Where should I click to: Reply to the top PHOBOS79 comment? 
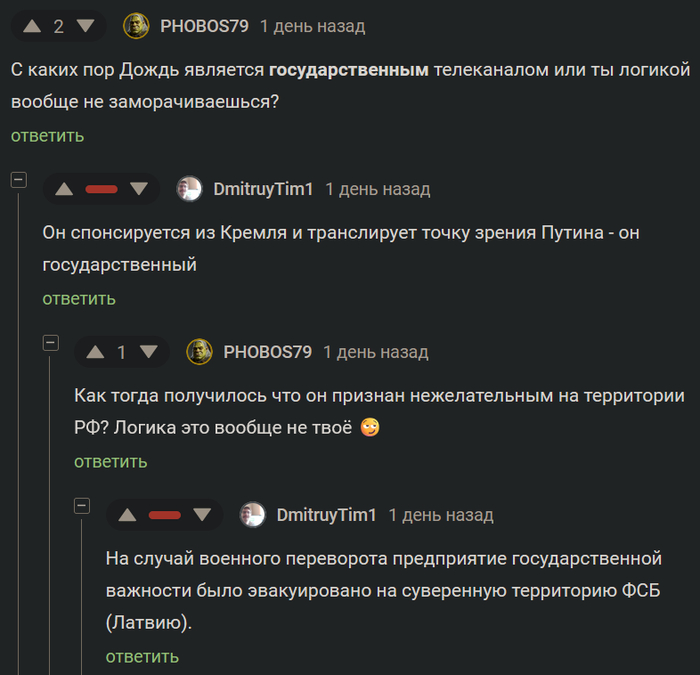pos(47,136)
